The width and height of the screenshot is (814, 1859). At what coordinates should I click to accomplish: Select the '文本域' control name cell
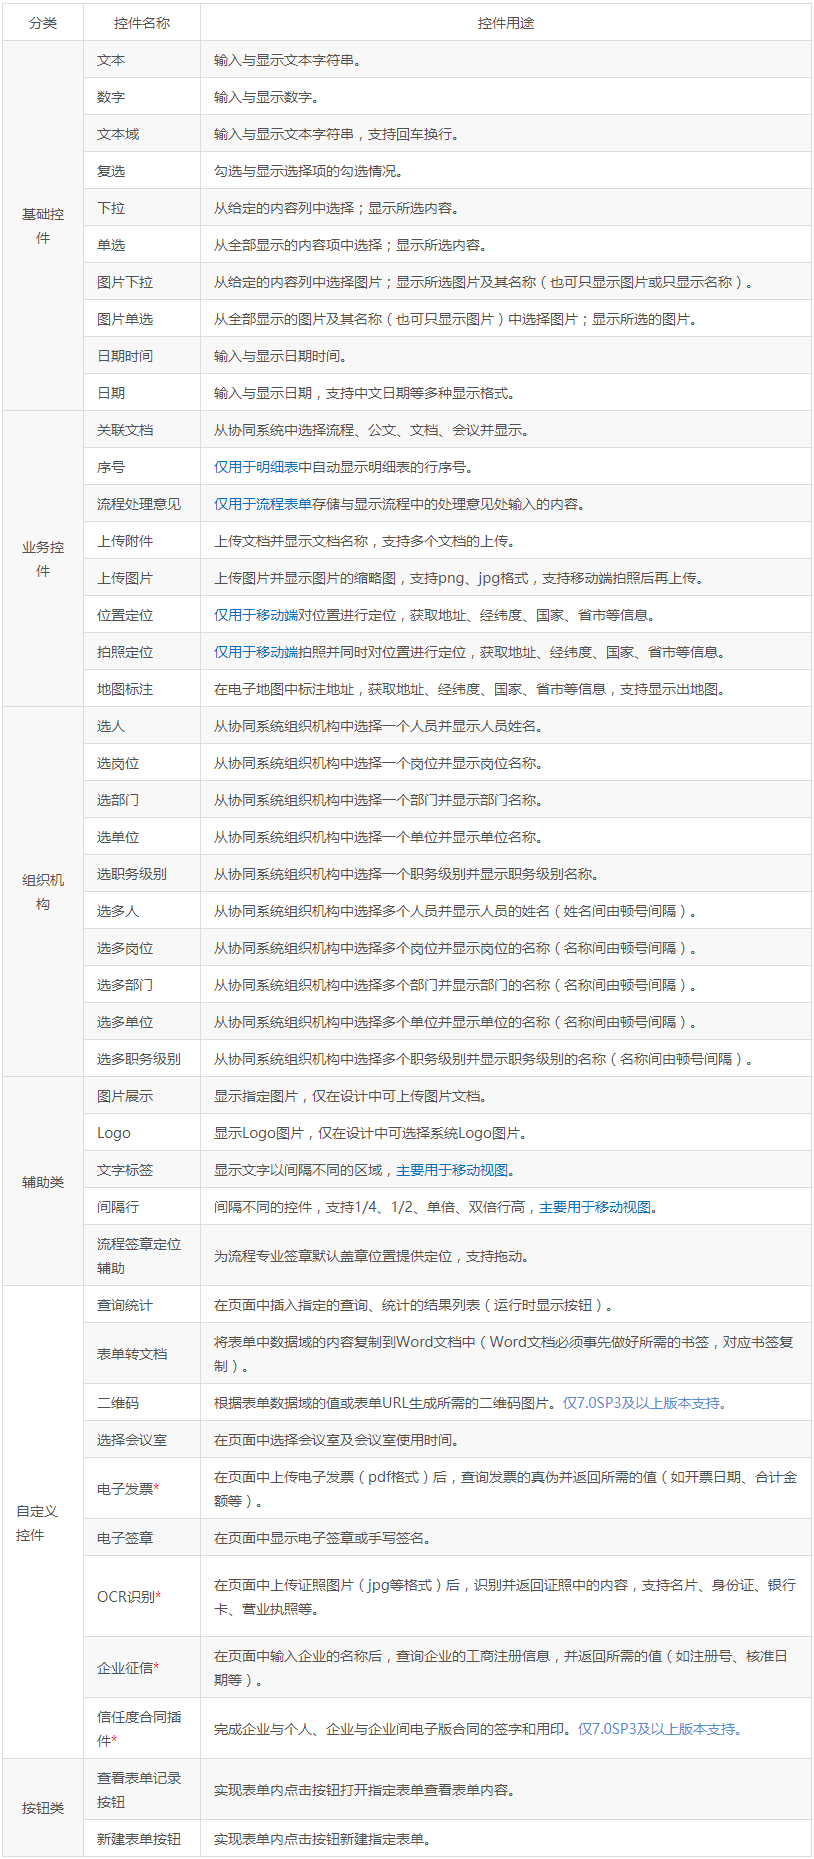[142, 134]
